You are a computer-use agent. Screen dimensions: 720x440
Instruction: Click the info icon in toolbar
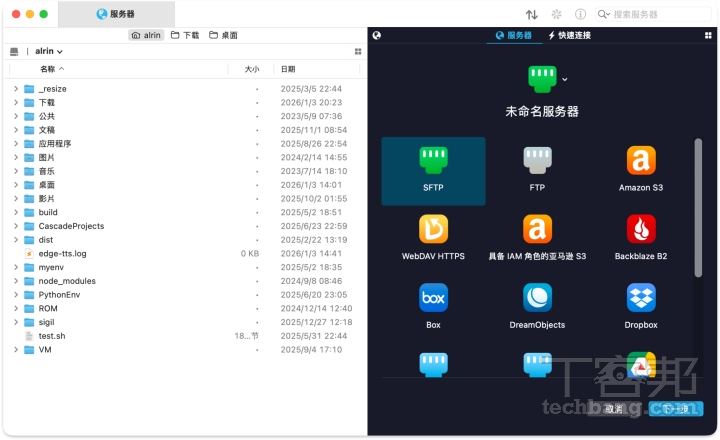click(580, 14)
